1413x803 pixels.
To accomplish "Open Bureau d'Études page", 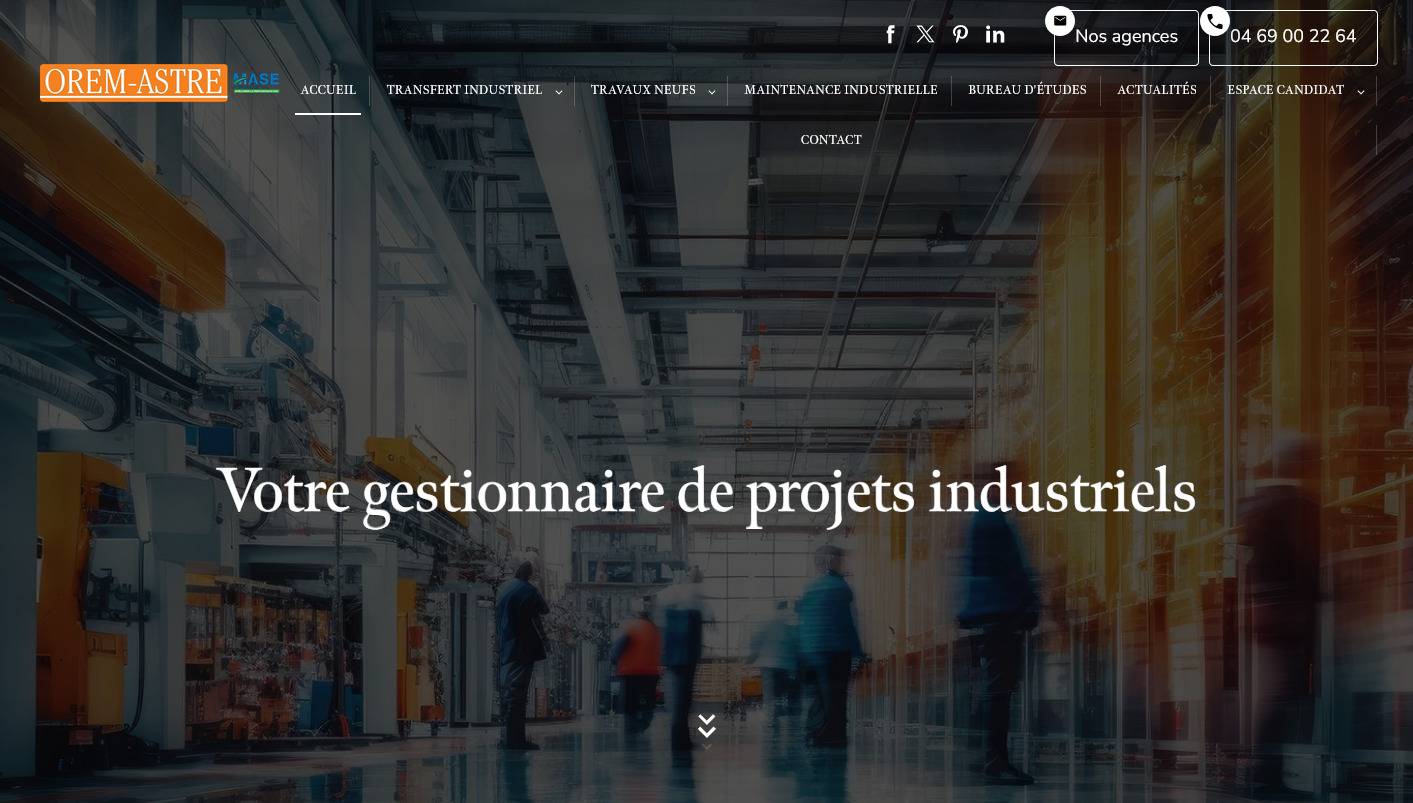I will [x=1027, y=90].
